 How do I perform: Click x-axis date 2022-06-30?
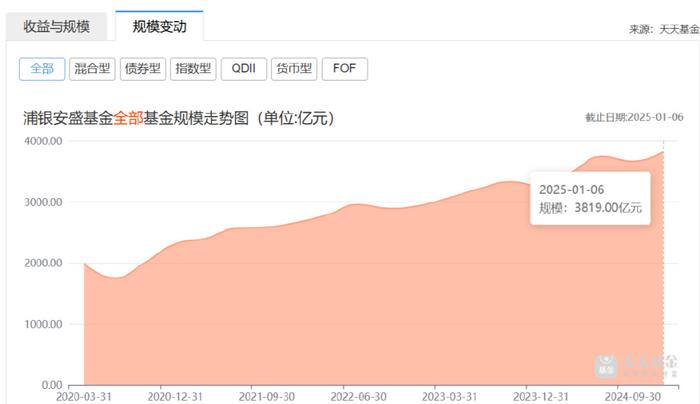tap(358, 397)
